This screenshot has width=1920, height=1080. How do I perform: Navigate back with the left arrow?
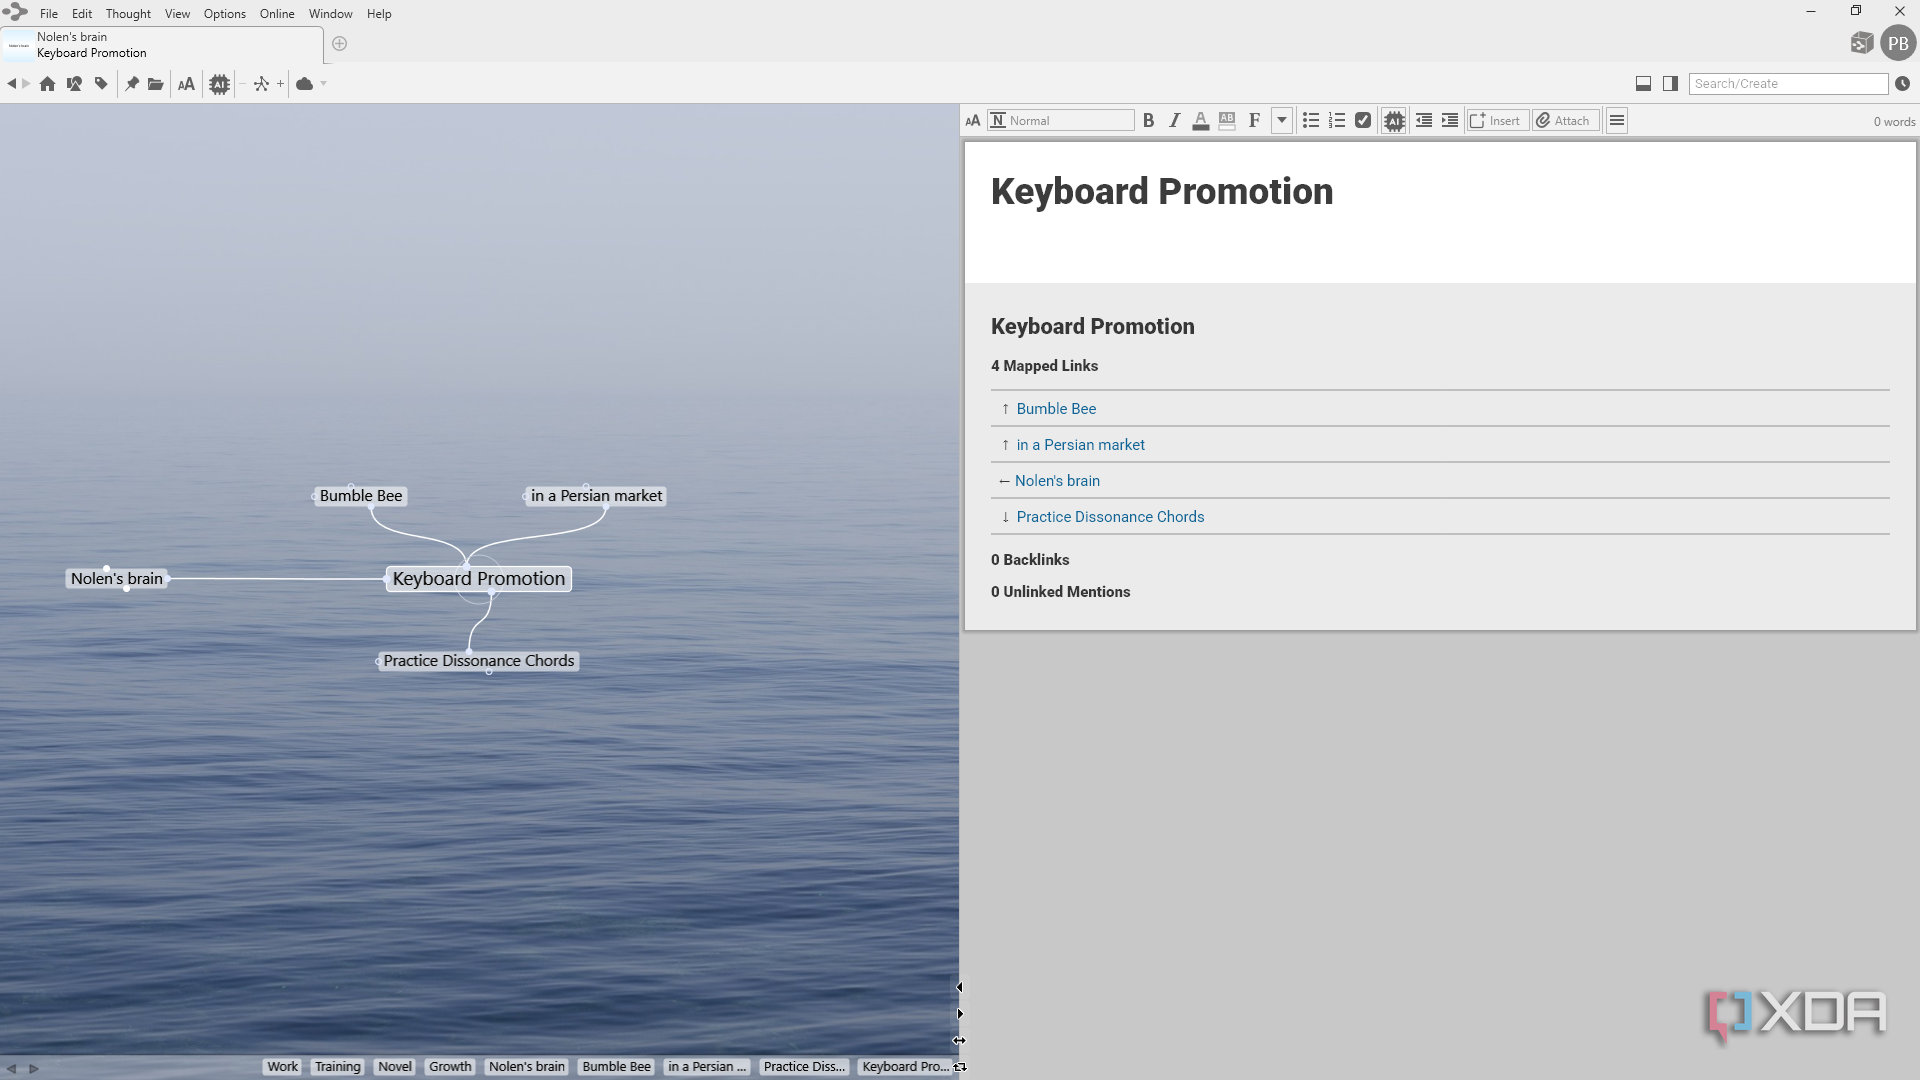(x=11, y=84)
